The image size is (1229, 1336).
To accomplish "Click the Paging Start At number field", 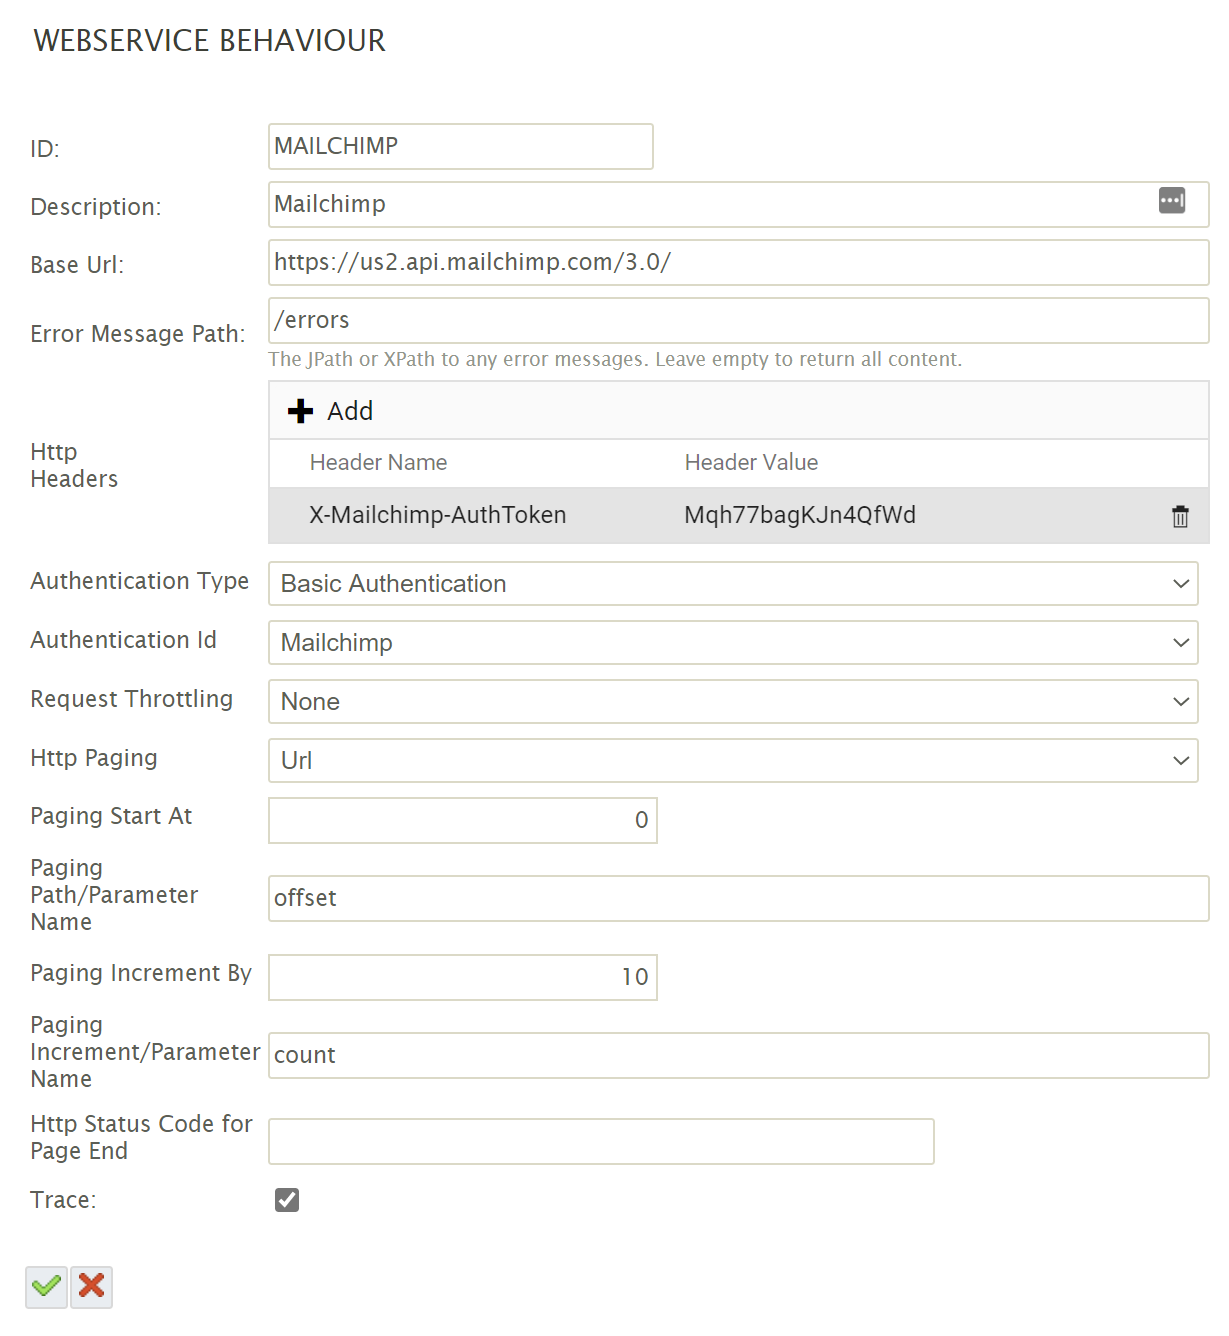I will pyautogui.click(x=462, y=820).
